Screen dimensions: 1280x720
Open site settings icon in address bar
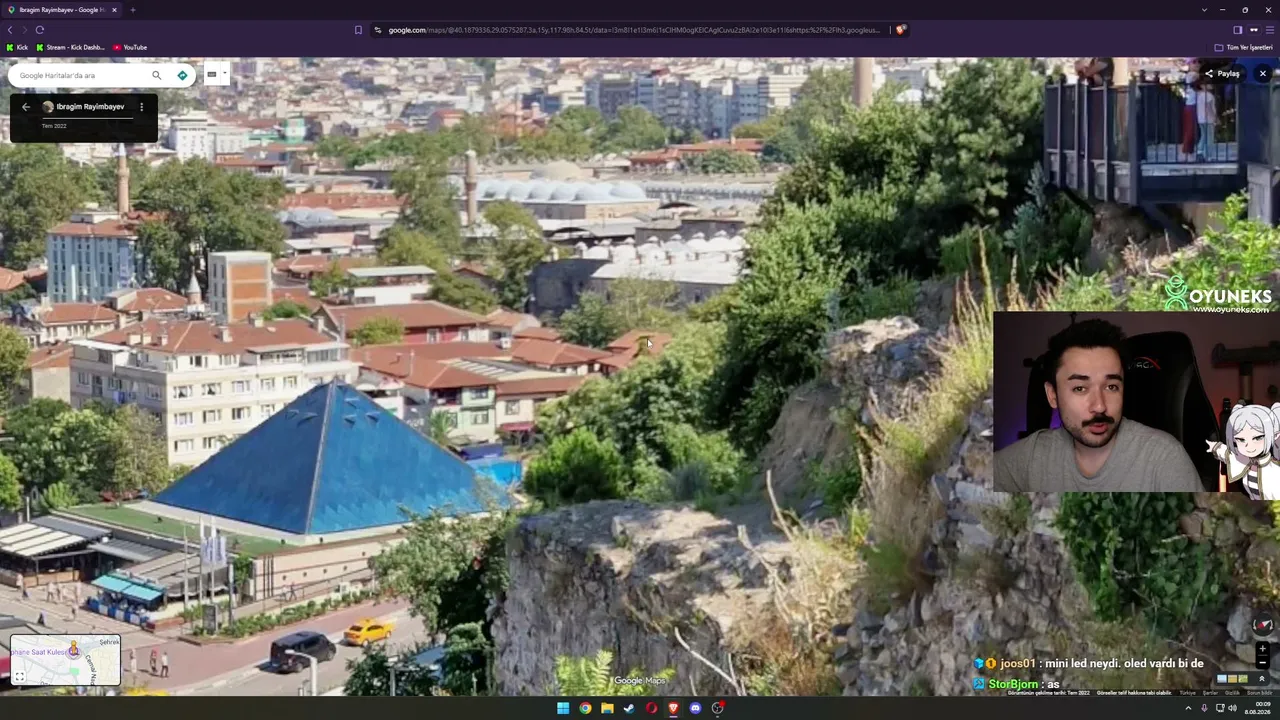[x=378, y=30]
